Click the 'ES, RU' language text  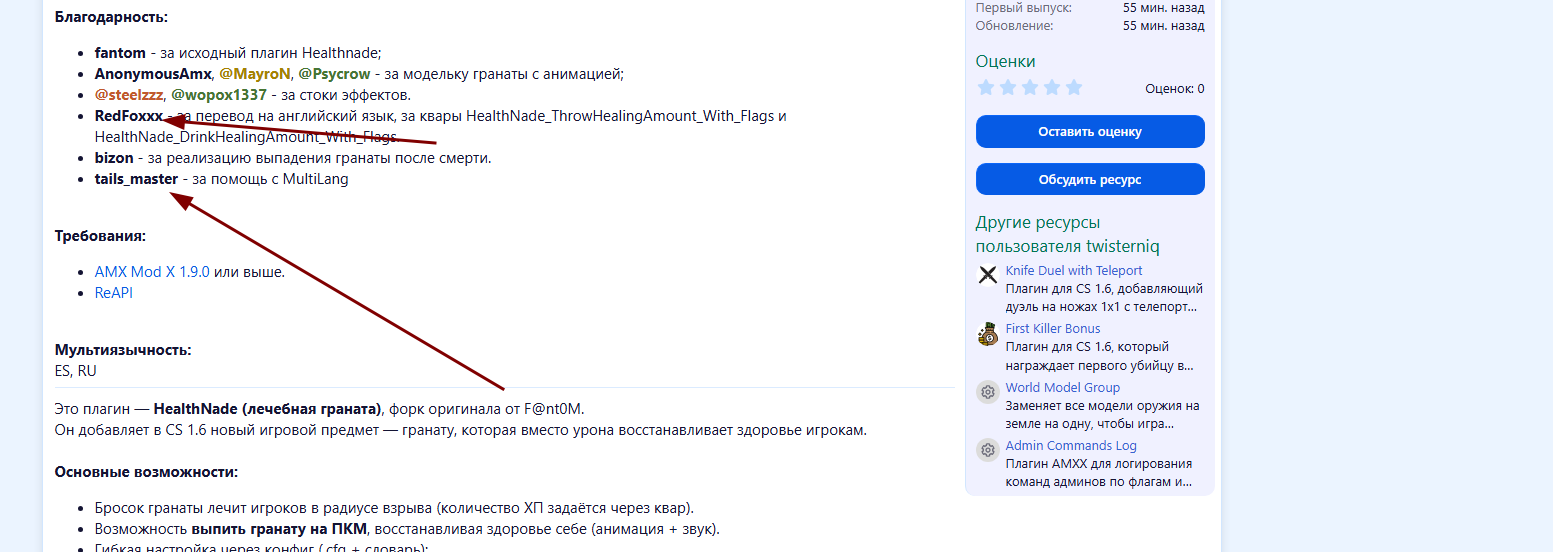(x=76, y=370)
